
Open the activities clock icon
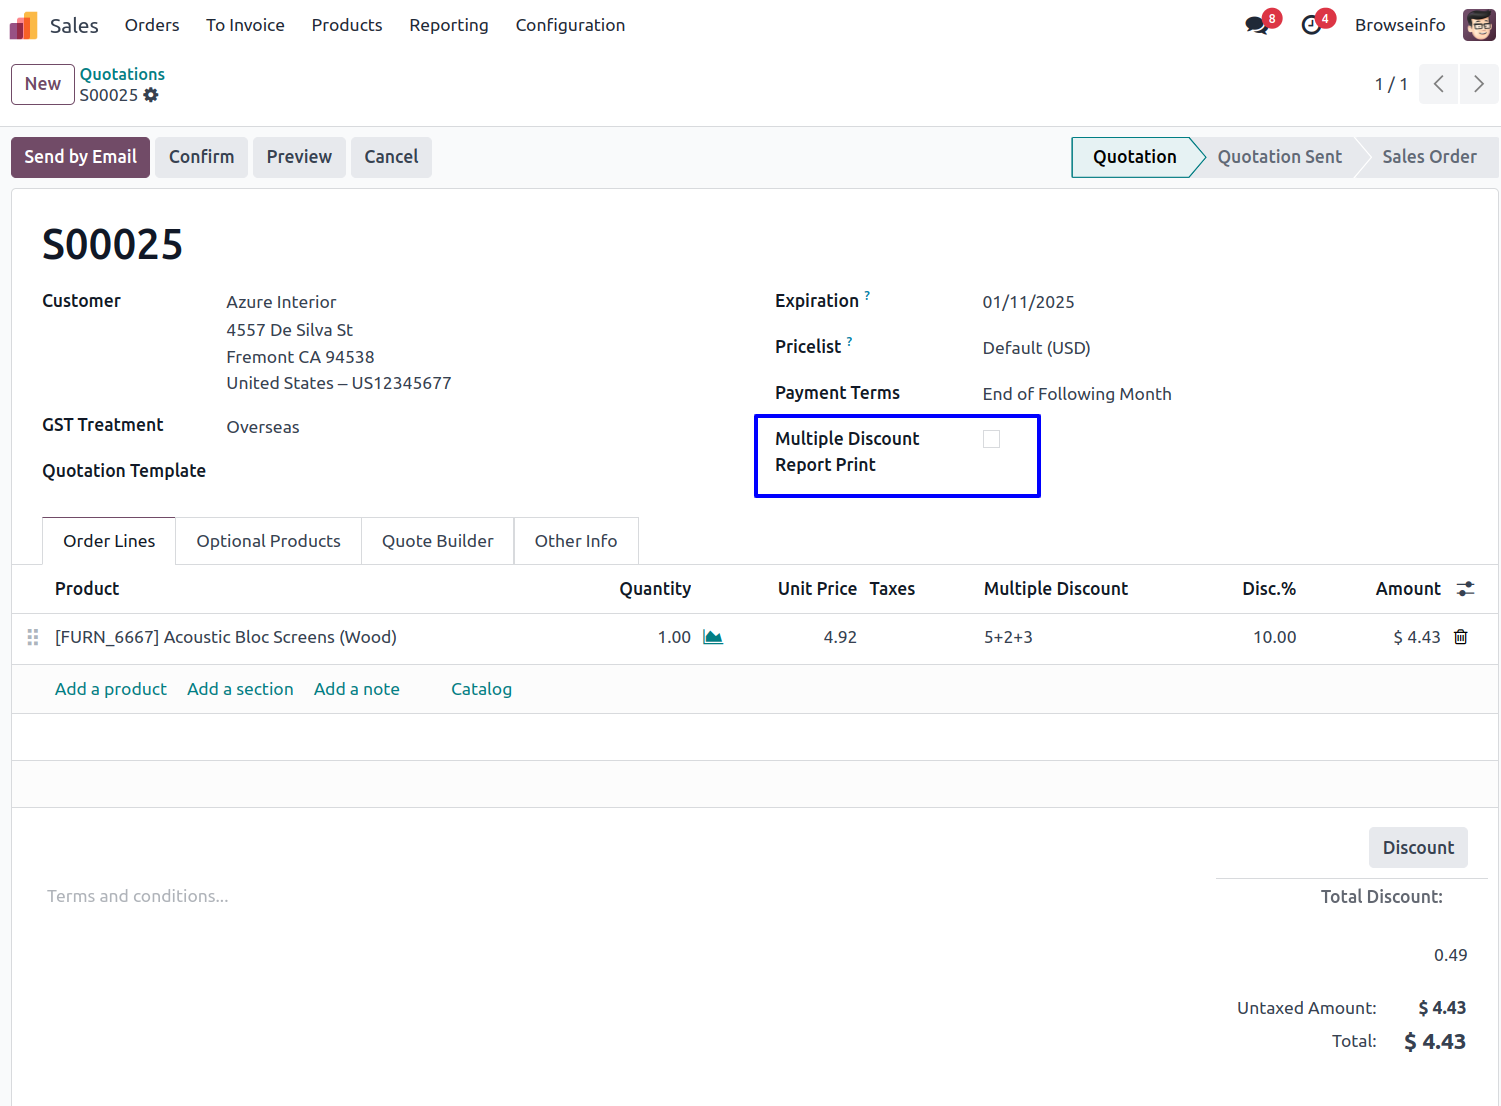click(x=1311, y=25)
